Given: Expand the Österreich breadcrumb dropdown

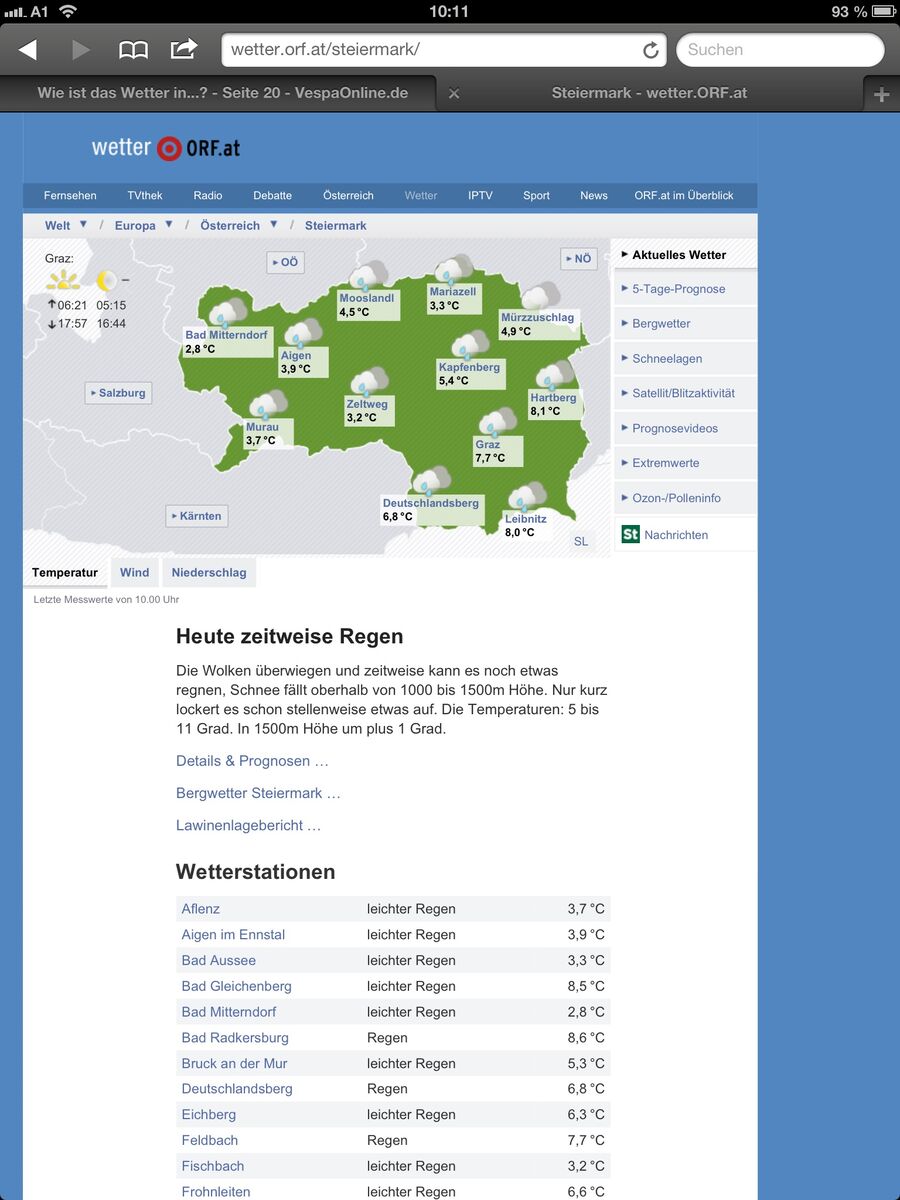Looking at the screenshot, I should tap(273, 225).
